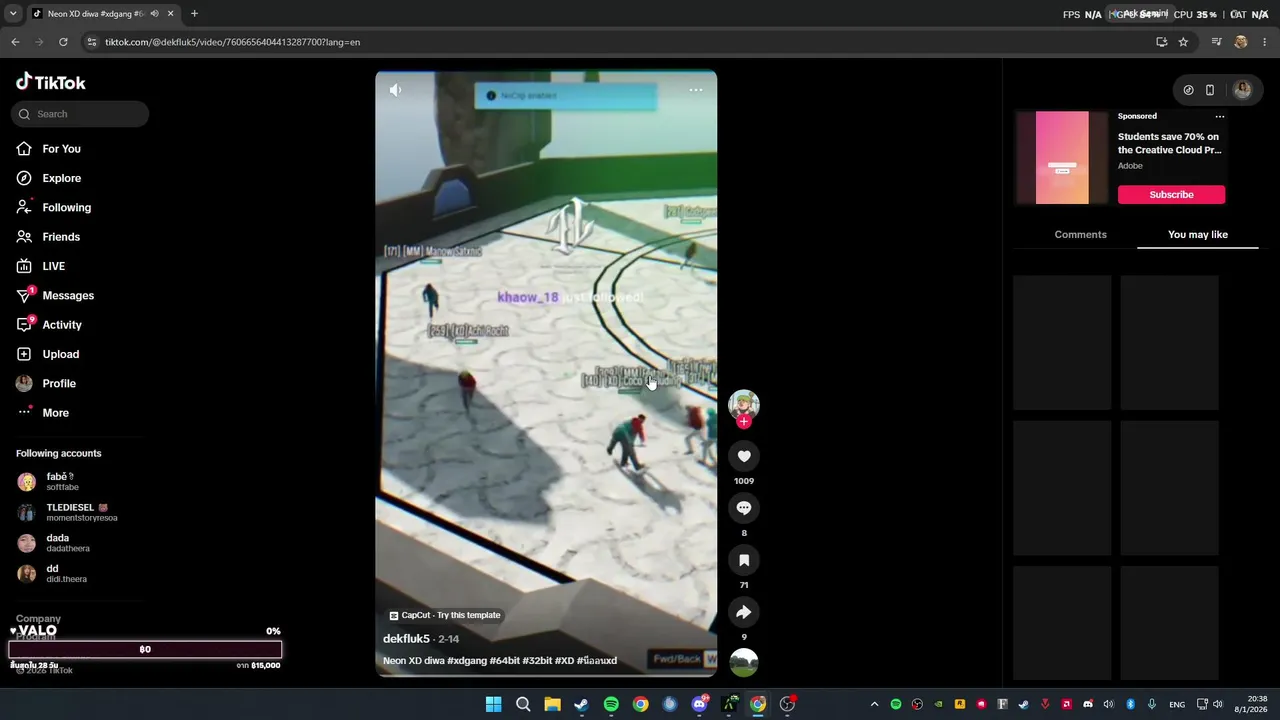
Task: Focus the TikTok search field
Action: click(x=80, y=114)
